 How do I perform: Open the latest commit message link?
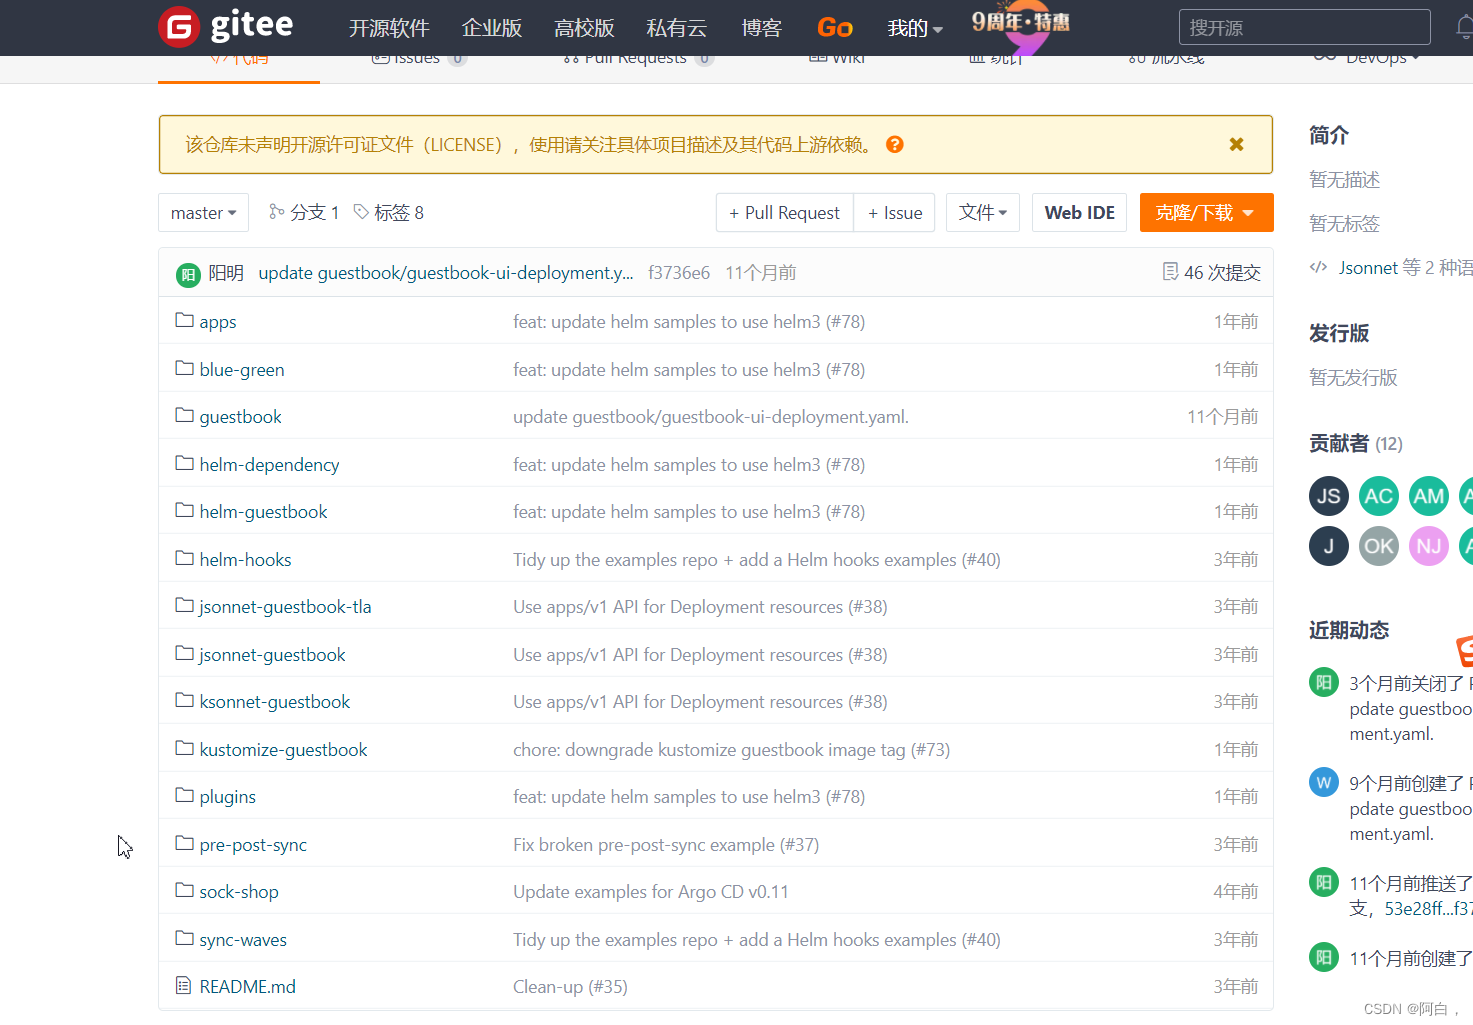pos(446,272)
